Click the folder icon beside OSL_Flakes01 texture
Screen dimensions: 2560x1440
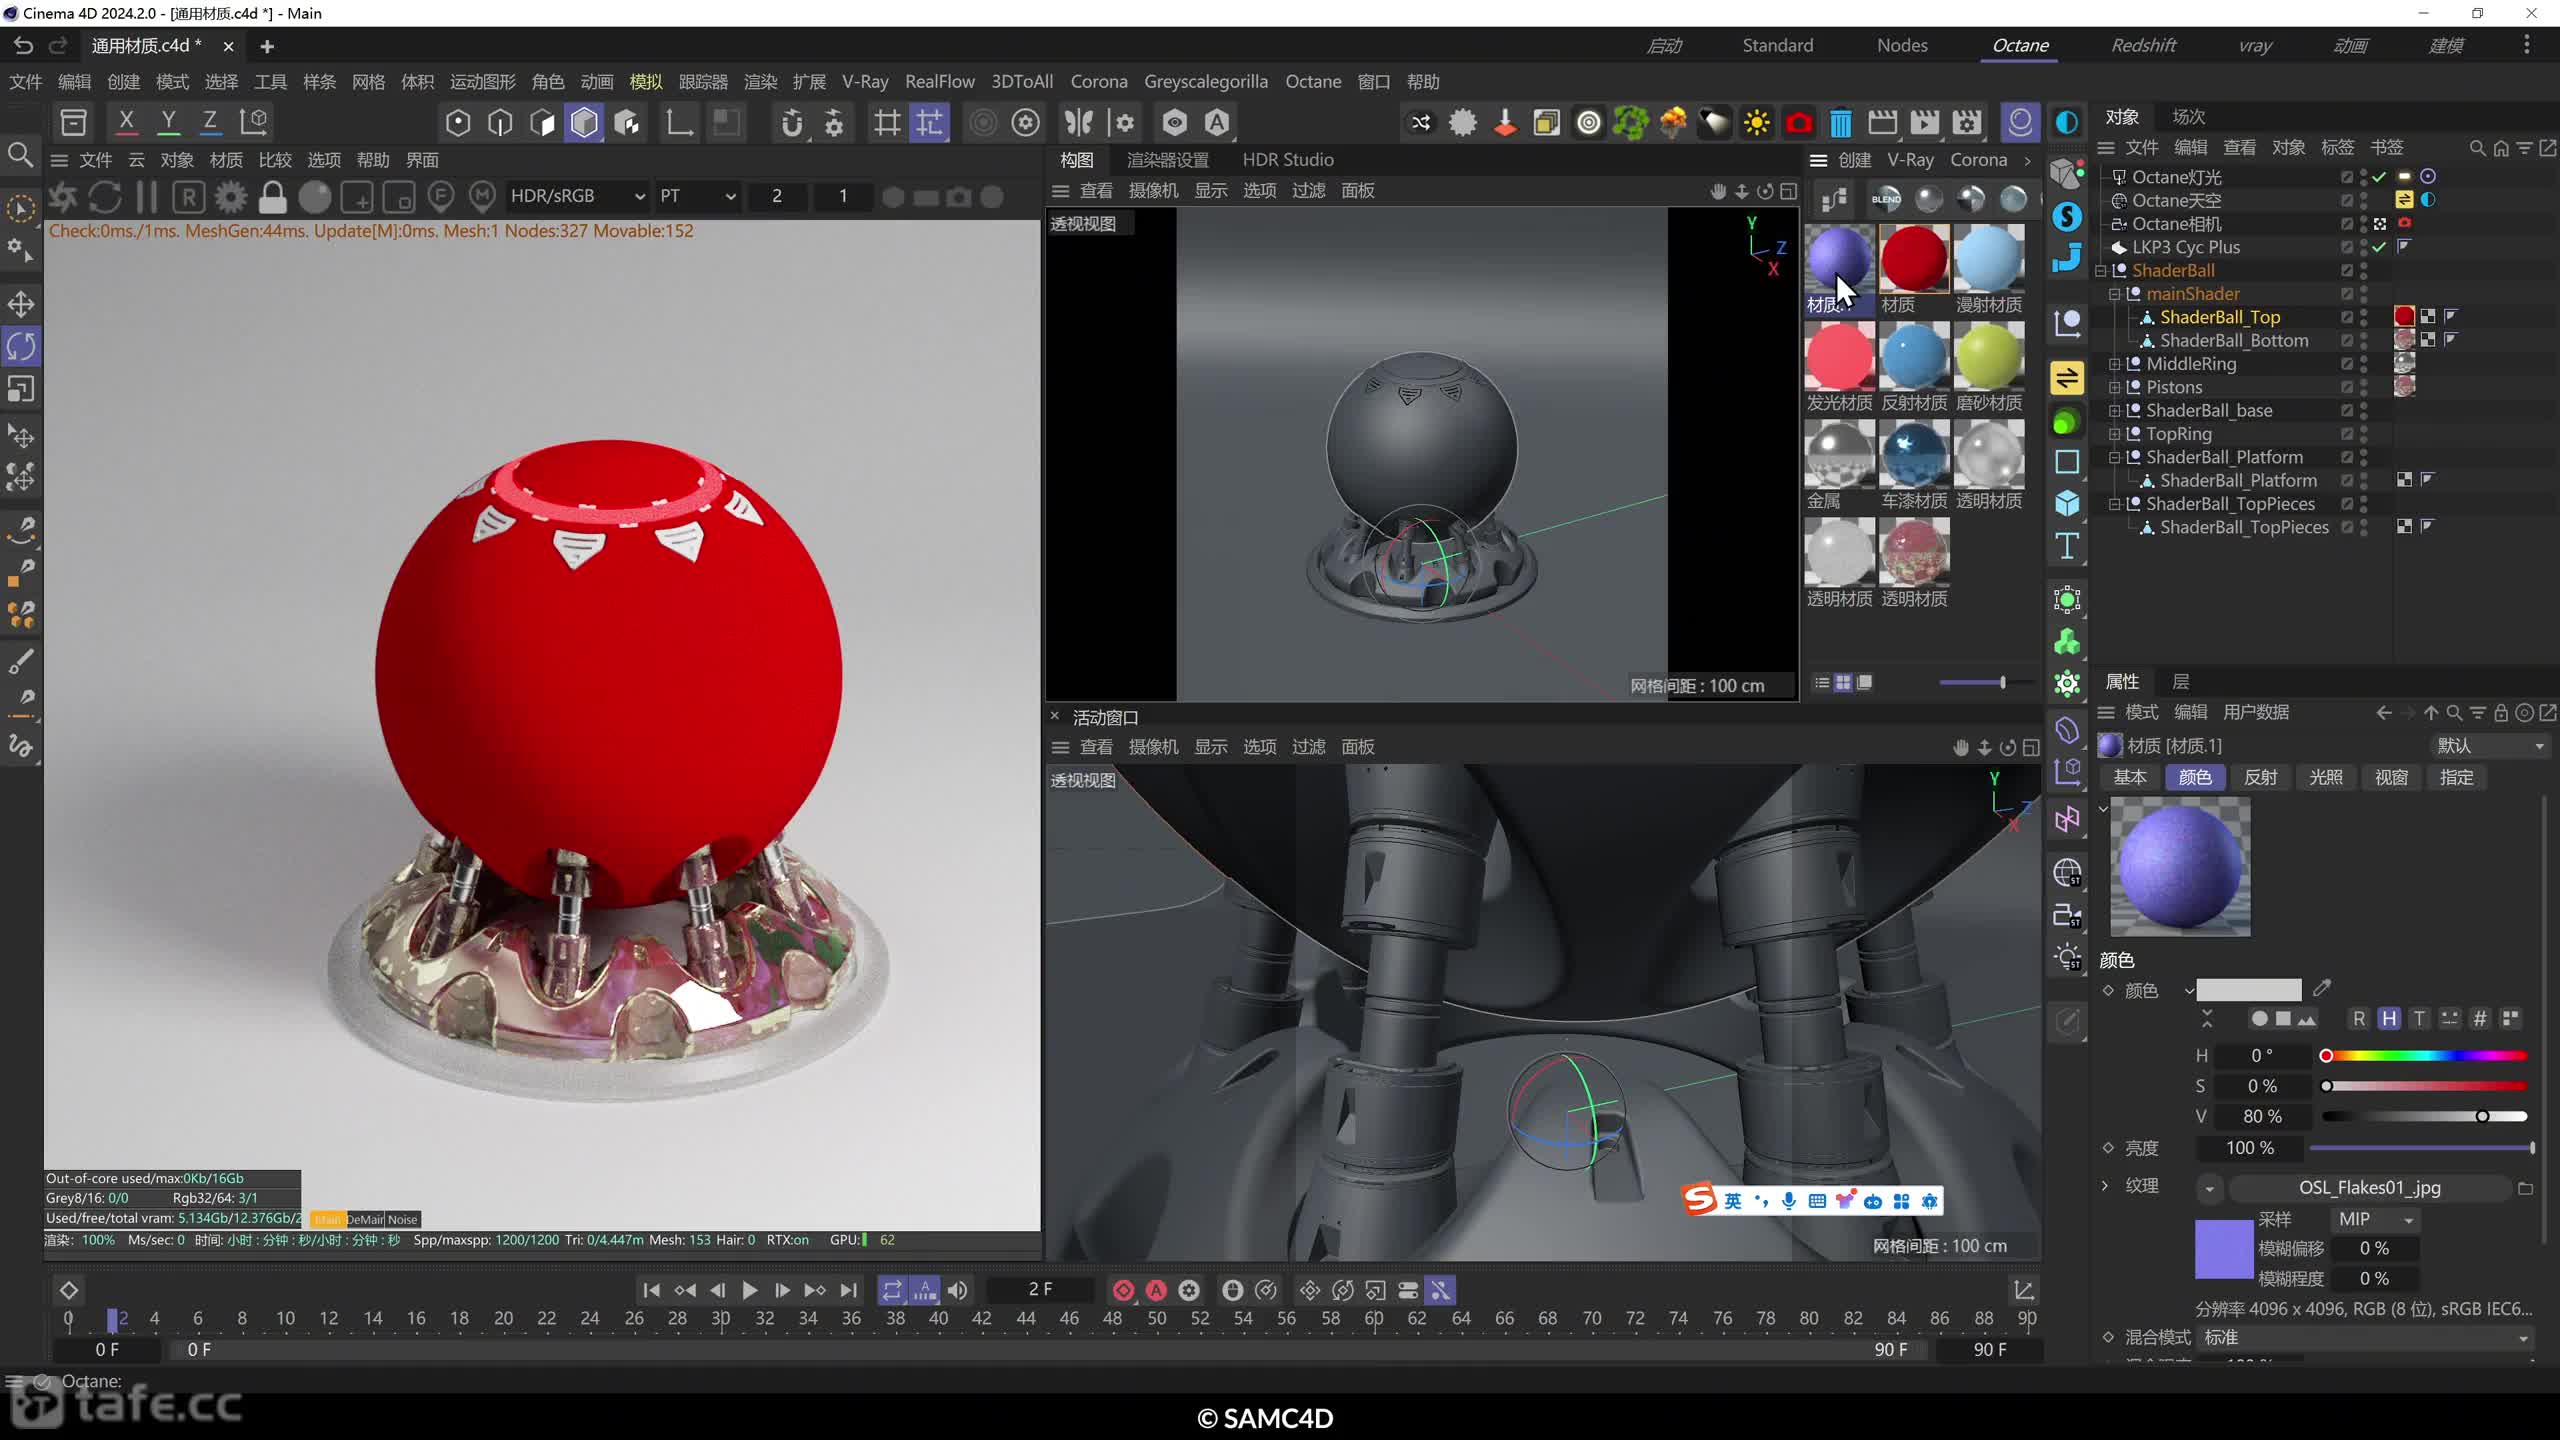[x=2525, y=1188]
